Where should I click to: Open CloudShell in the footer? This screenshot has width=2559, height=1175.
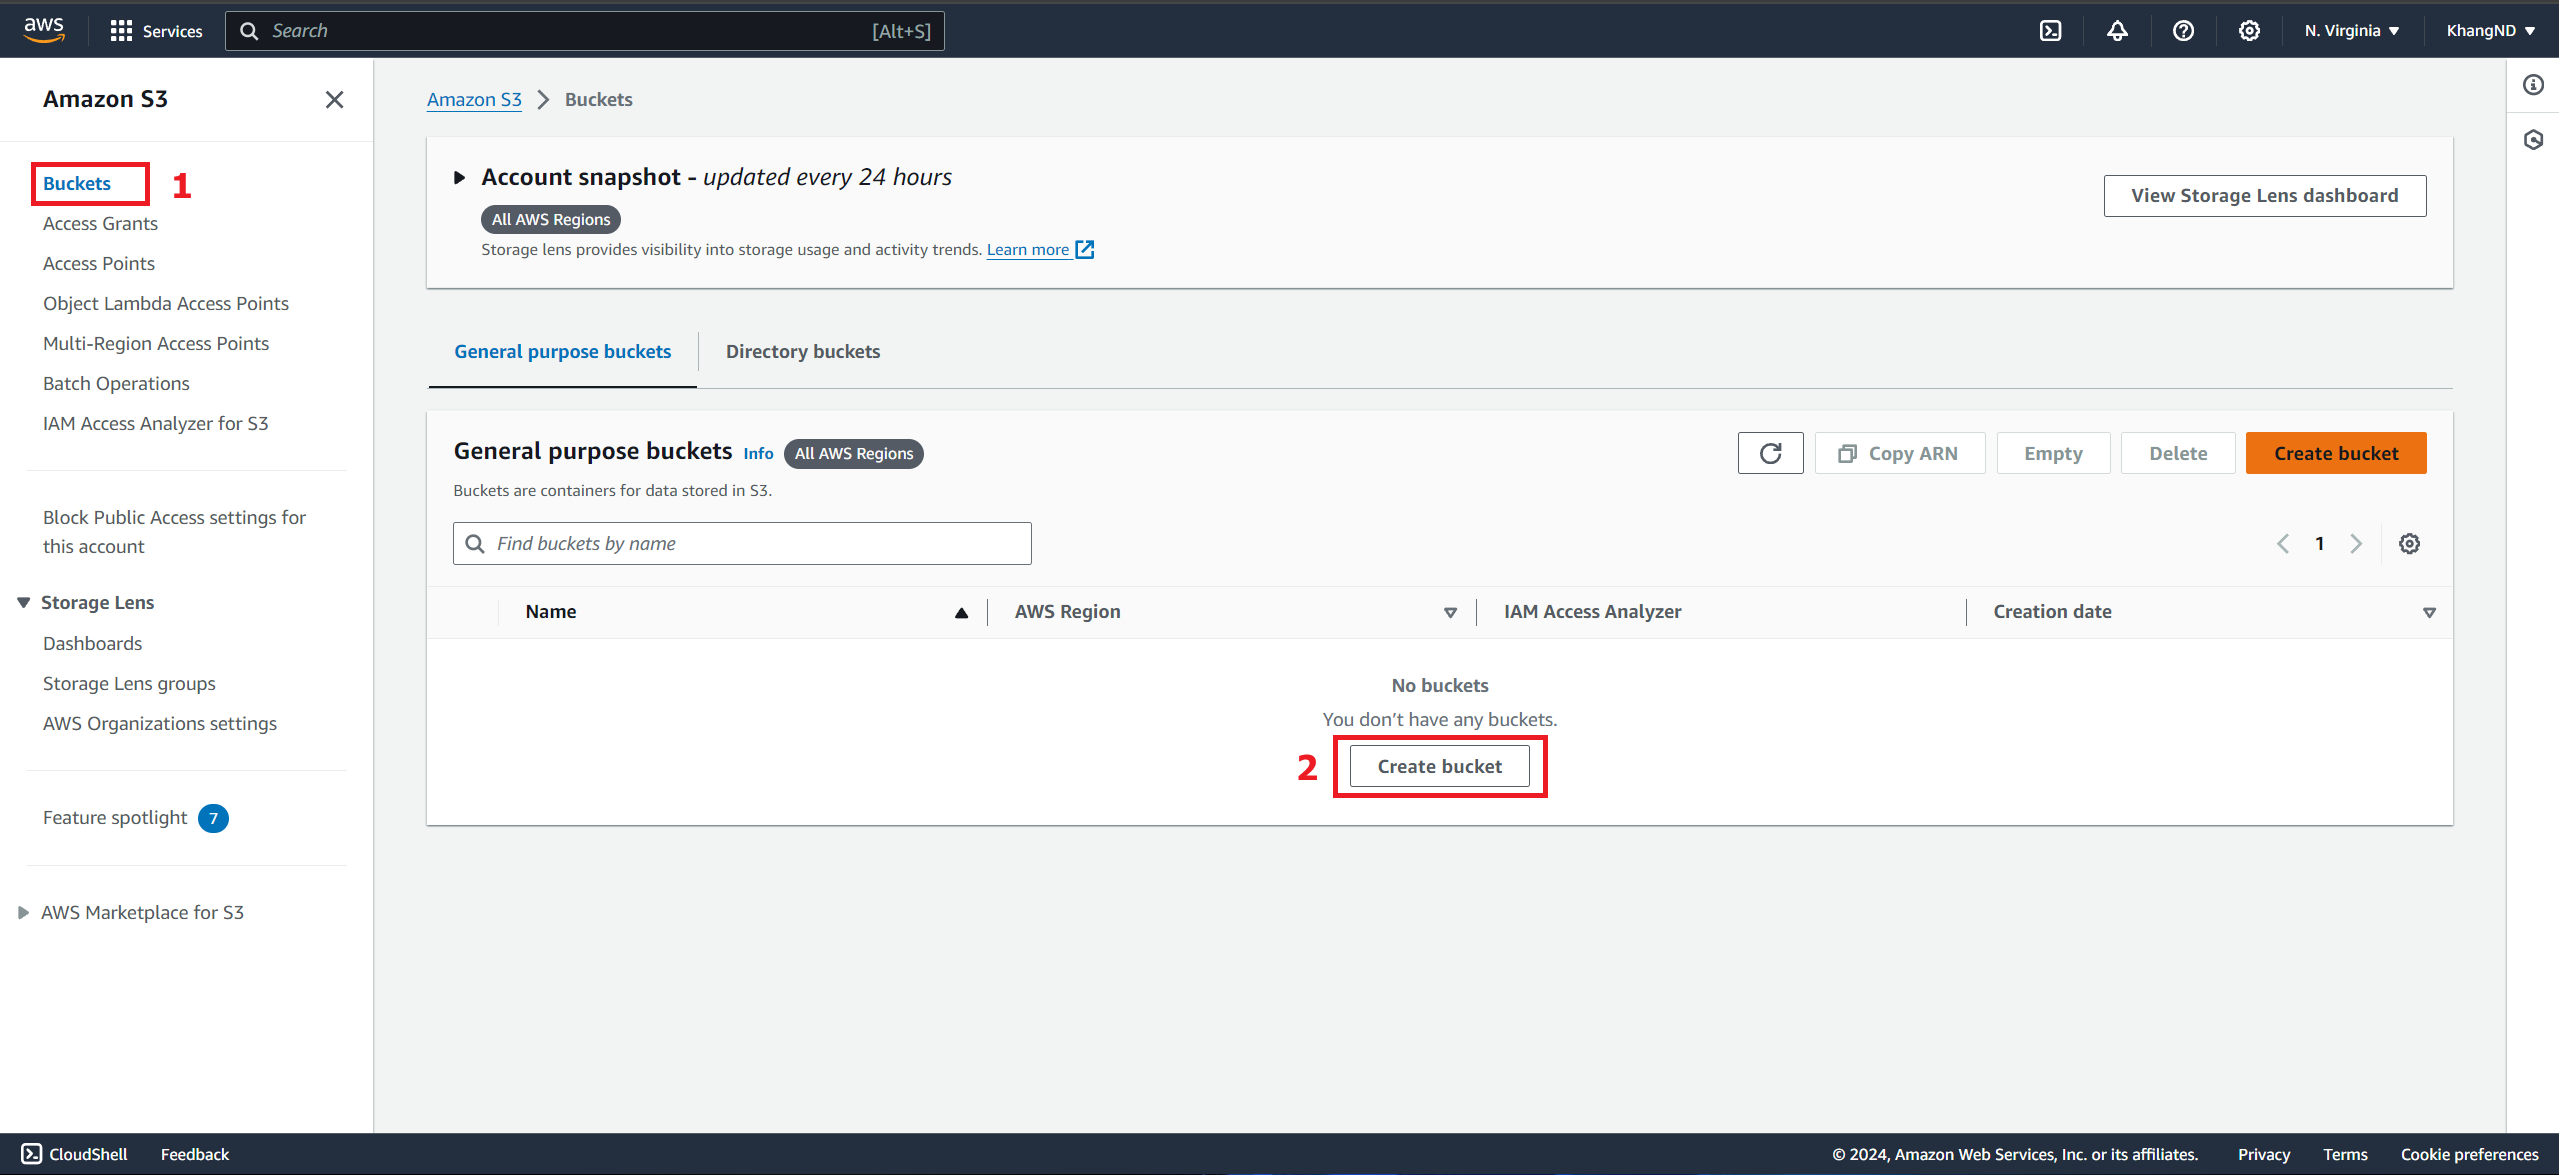coord(75,1154)
